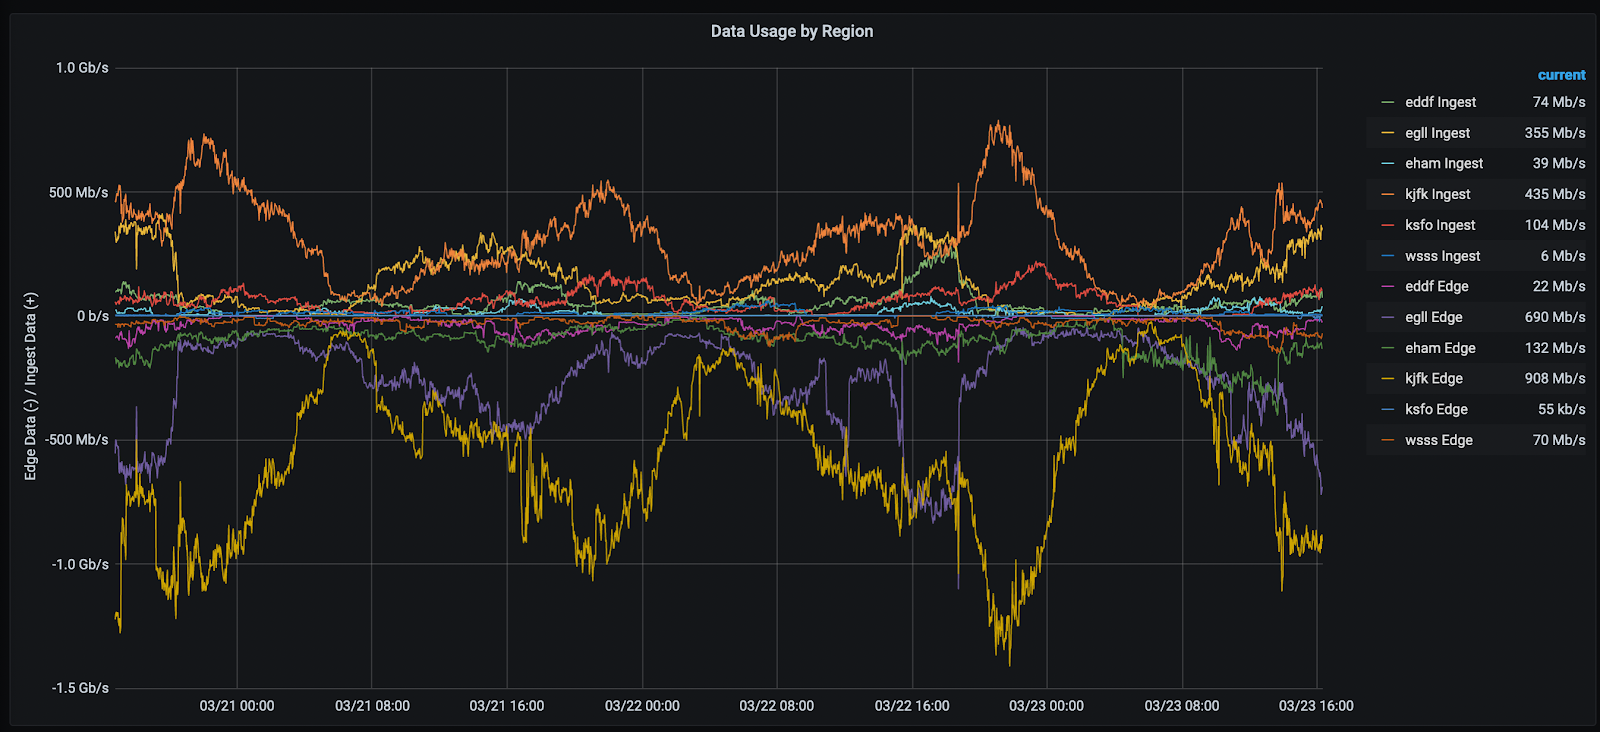
Task: Click the 03/21 08:00 time axis label
Action: click(372, 706)
